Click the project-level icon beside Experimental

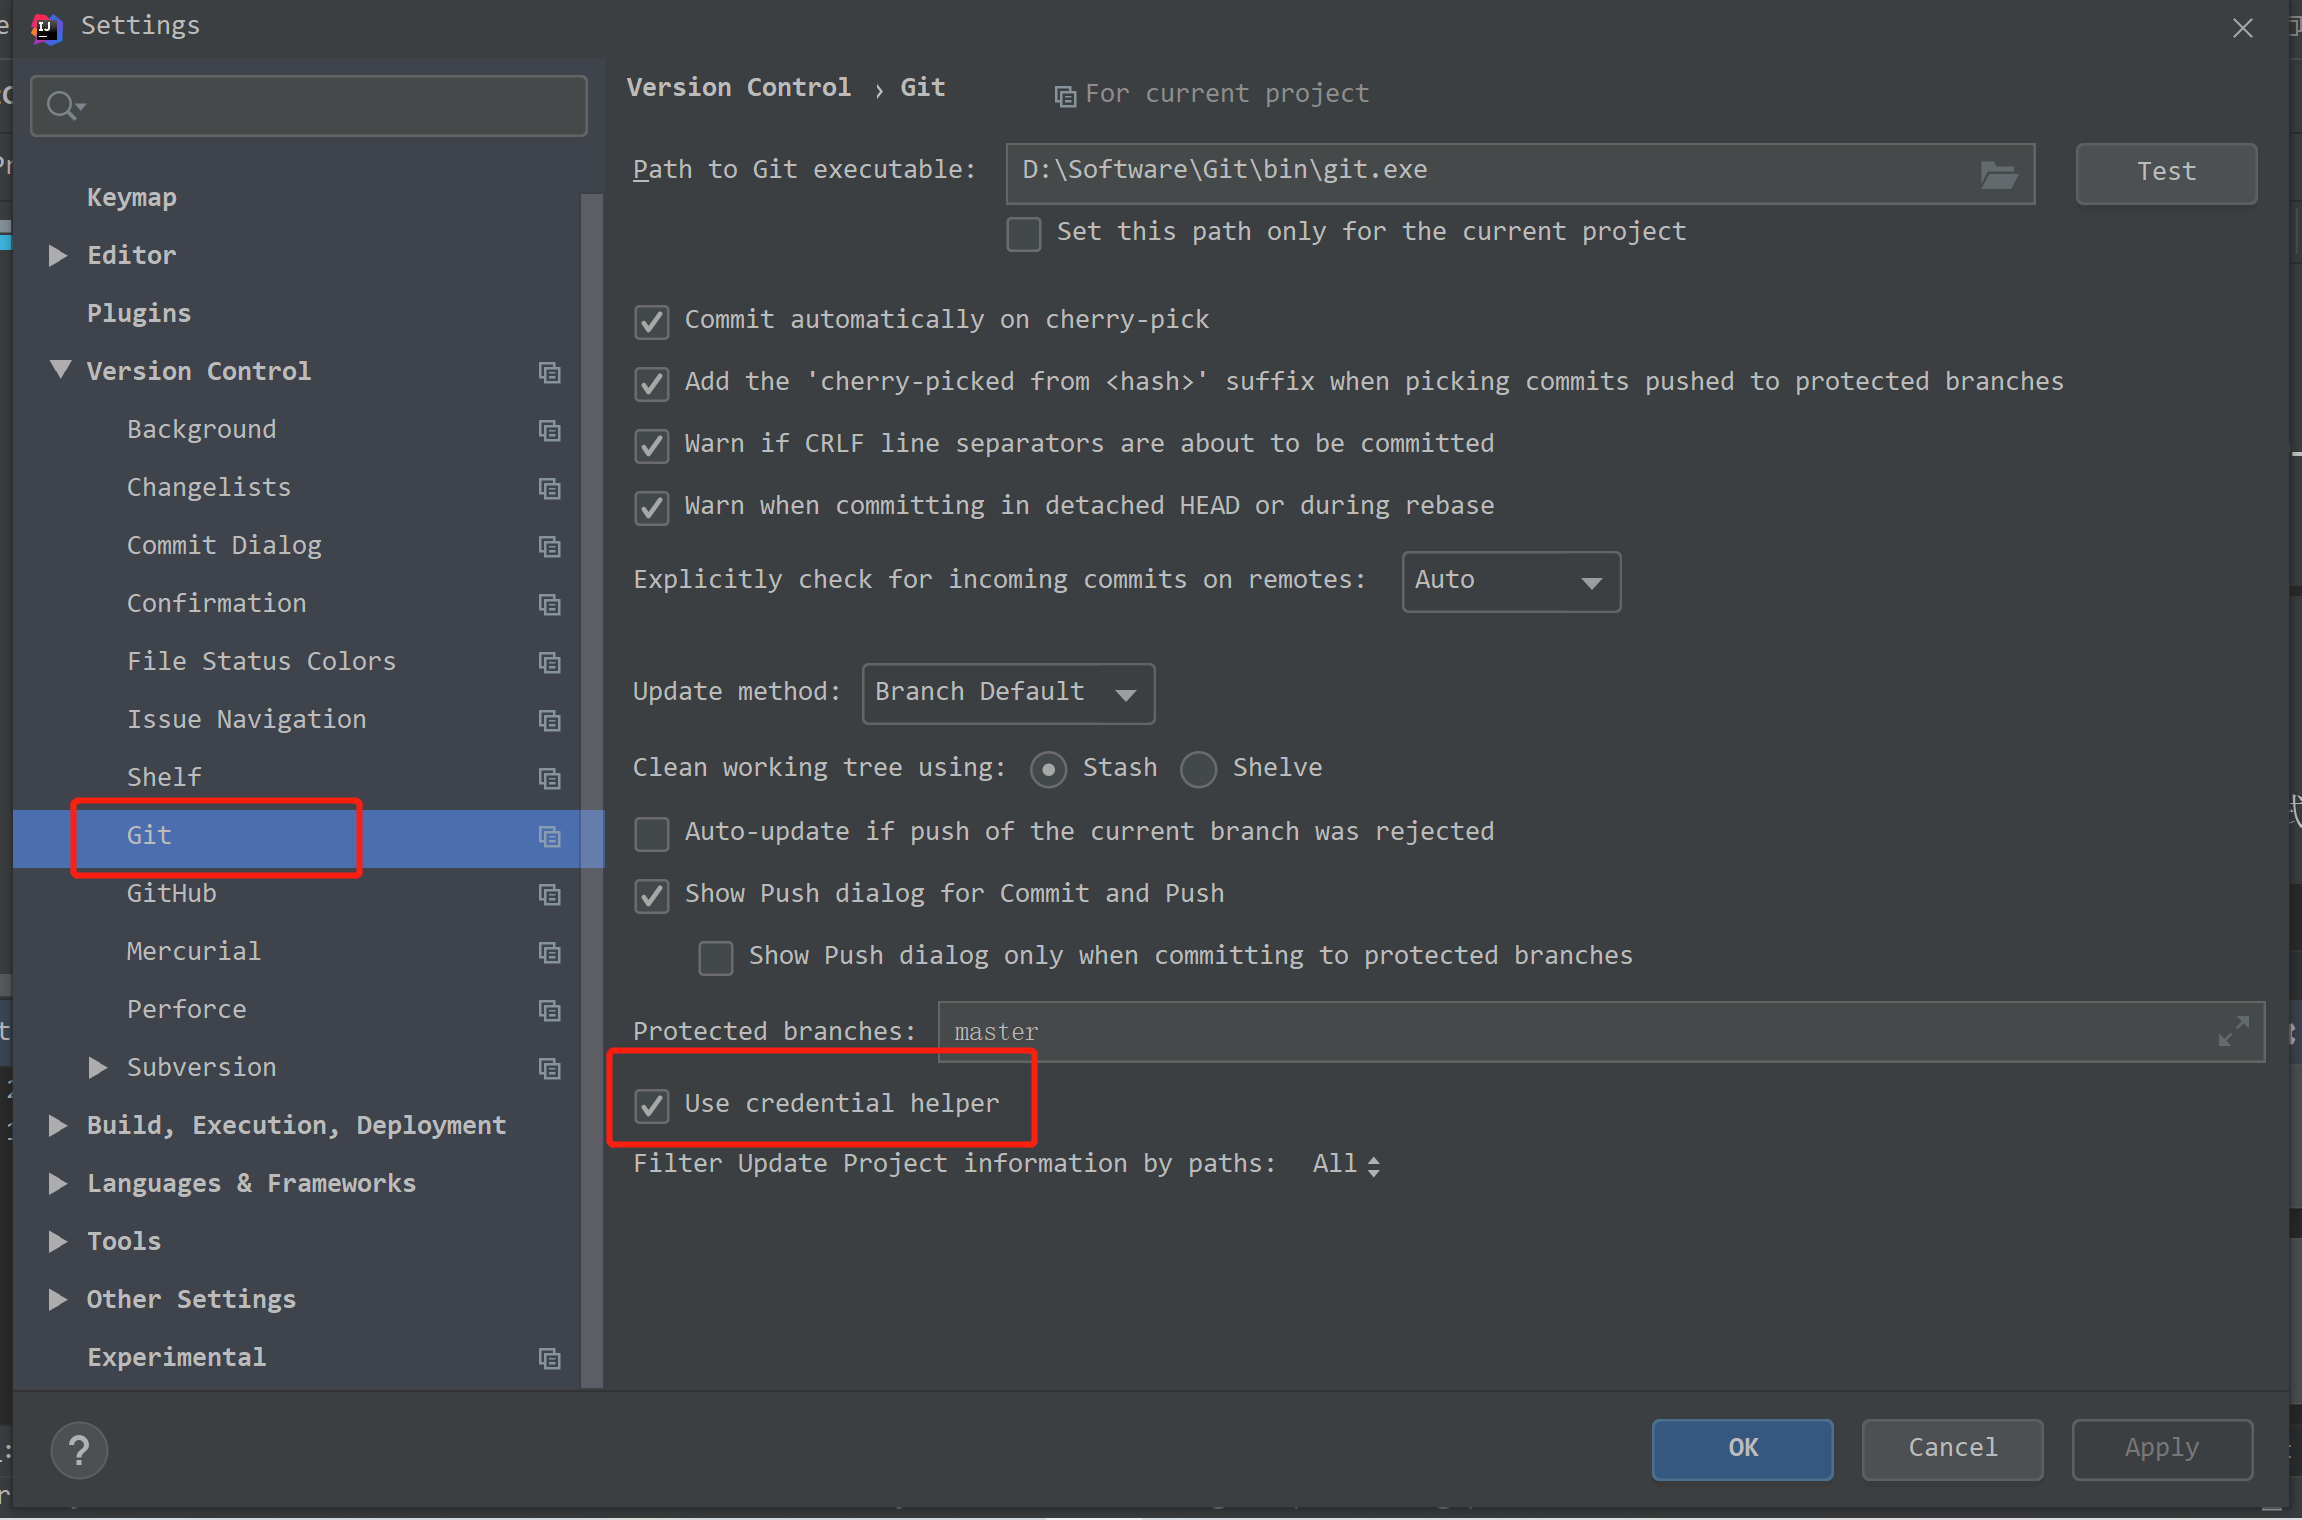click(x=549, y=1358)
